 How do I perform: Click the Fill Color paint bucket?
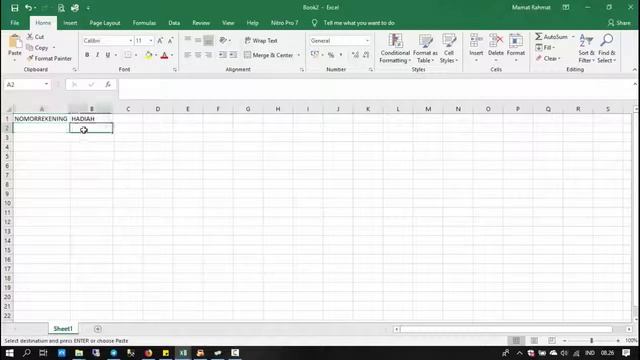149,55
